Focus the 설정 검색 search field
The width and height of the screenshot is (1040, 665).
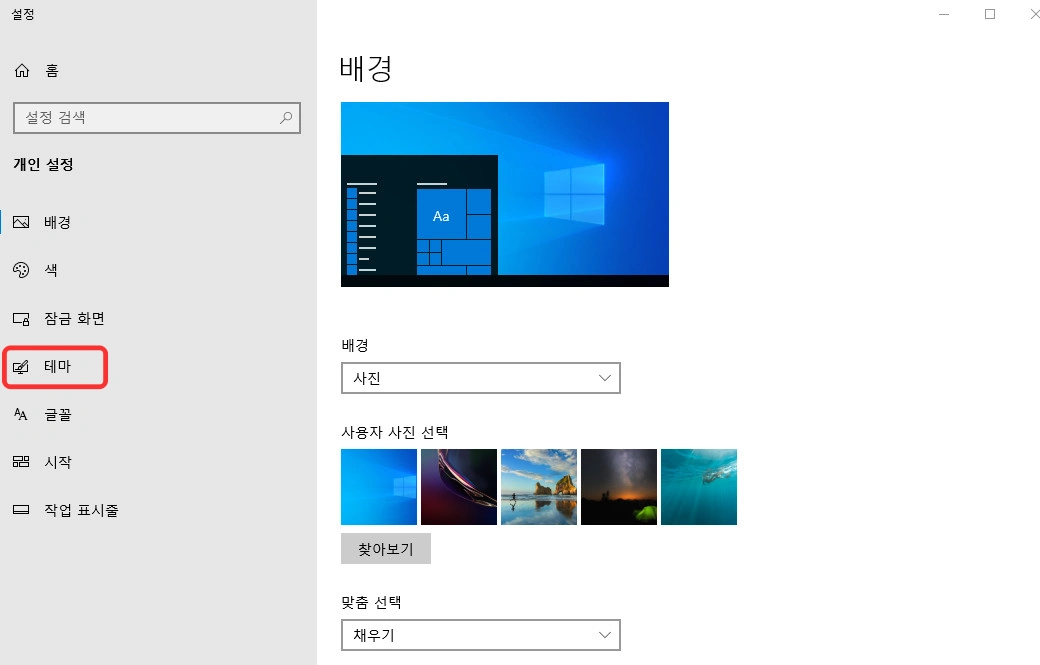(x=157, y=118)
